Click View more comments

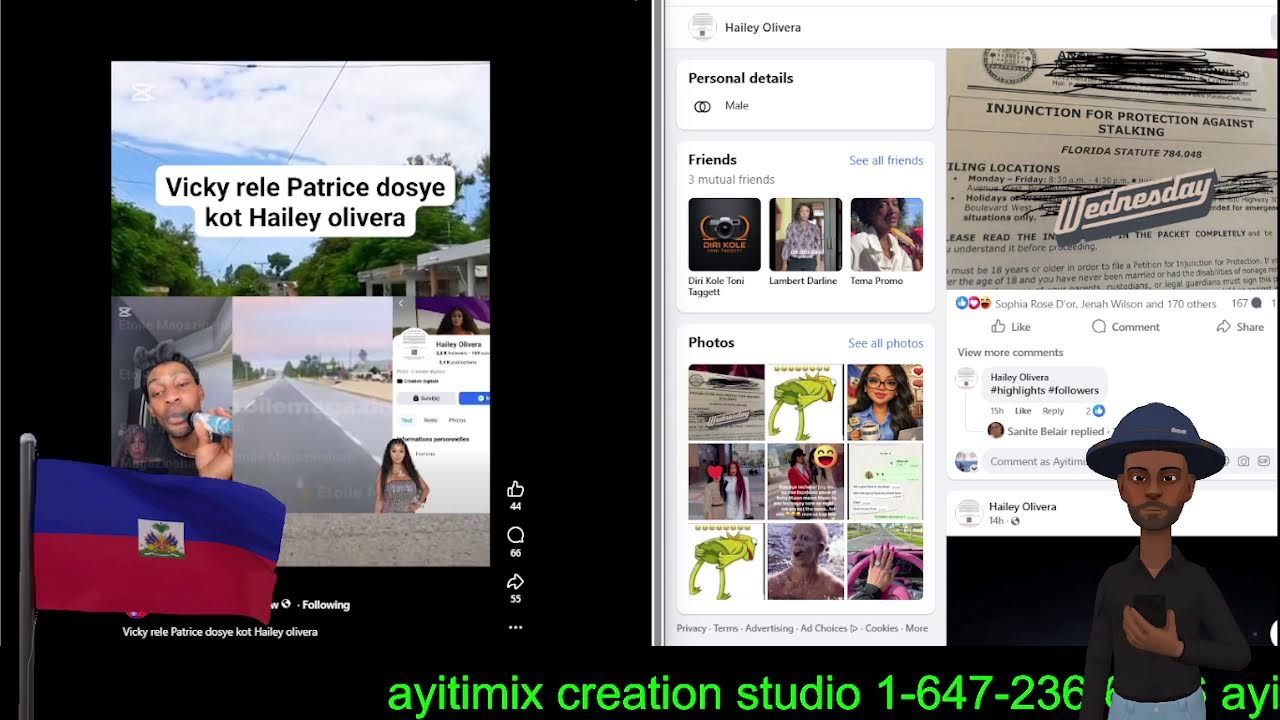(x=1010, y=352)
